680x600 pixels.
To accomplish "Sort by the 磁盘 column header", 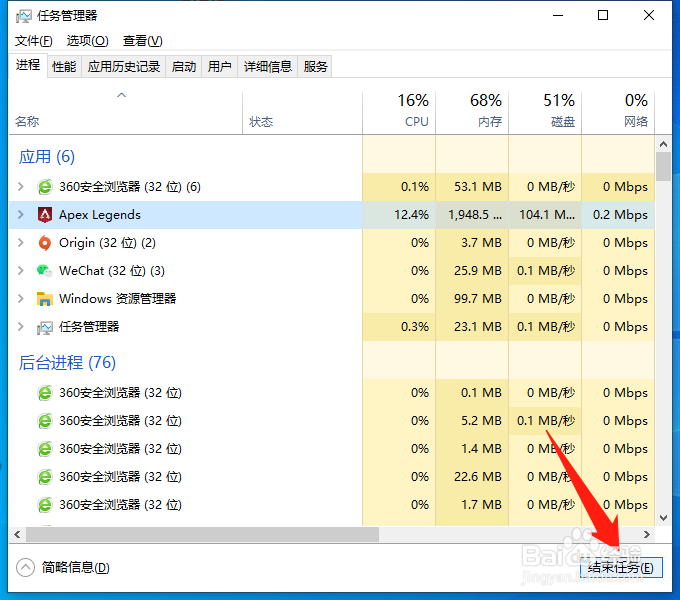I will coord(545,113).
